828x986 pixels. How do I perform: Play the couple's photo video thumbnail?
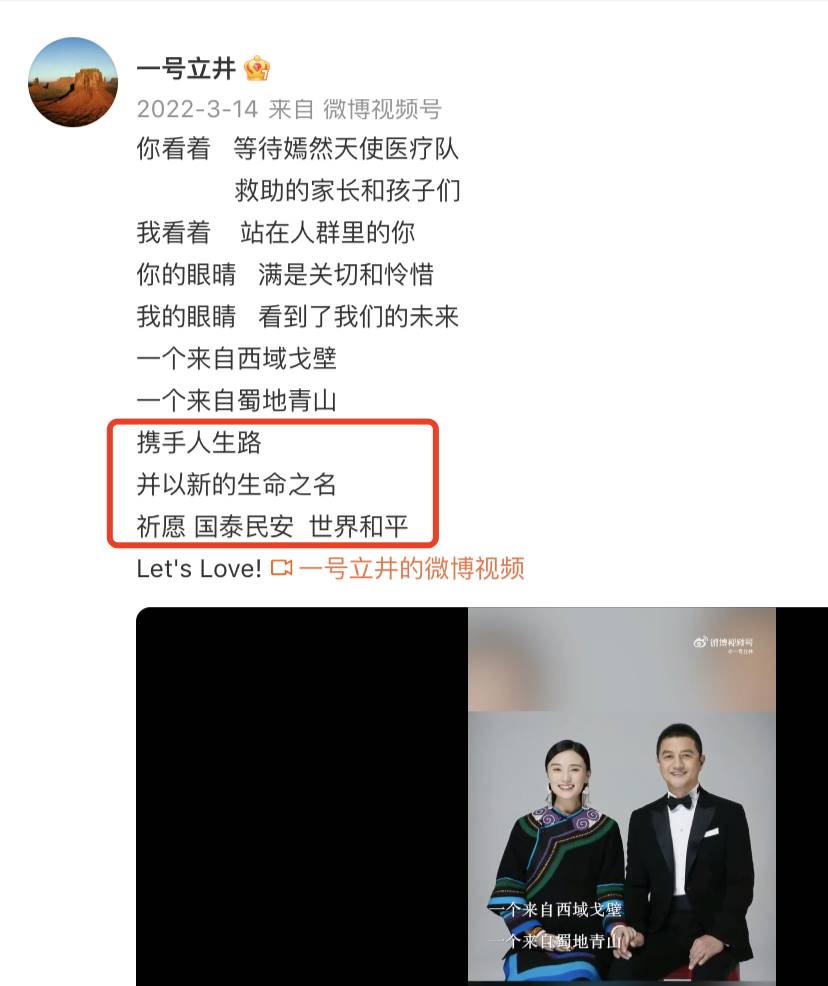point(622,796)
